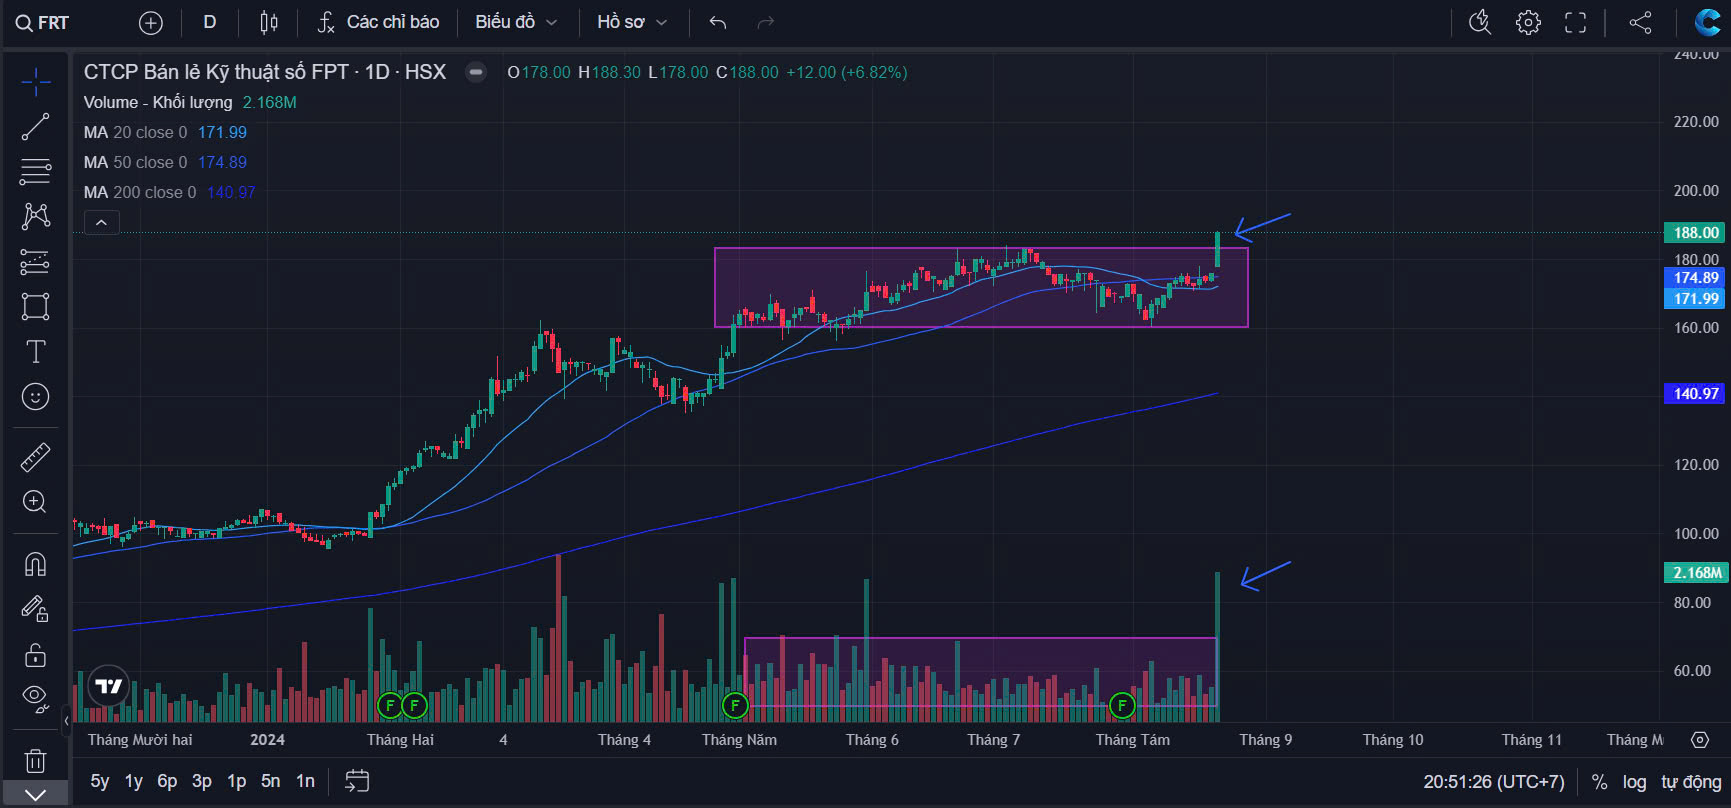Viewport: 1731px width, 808px height.
Task: Toggle lock all drawings
Action: pos(35,655)
